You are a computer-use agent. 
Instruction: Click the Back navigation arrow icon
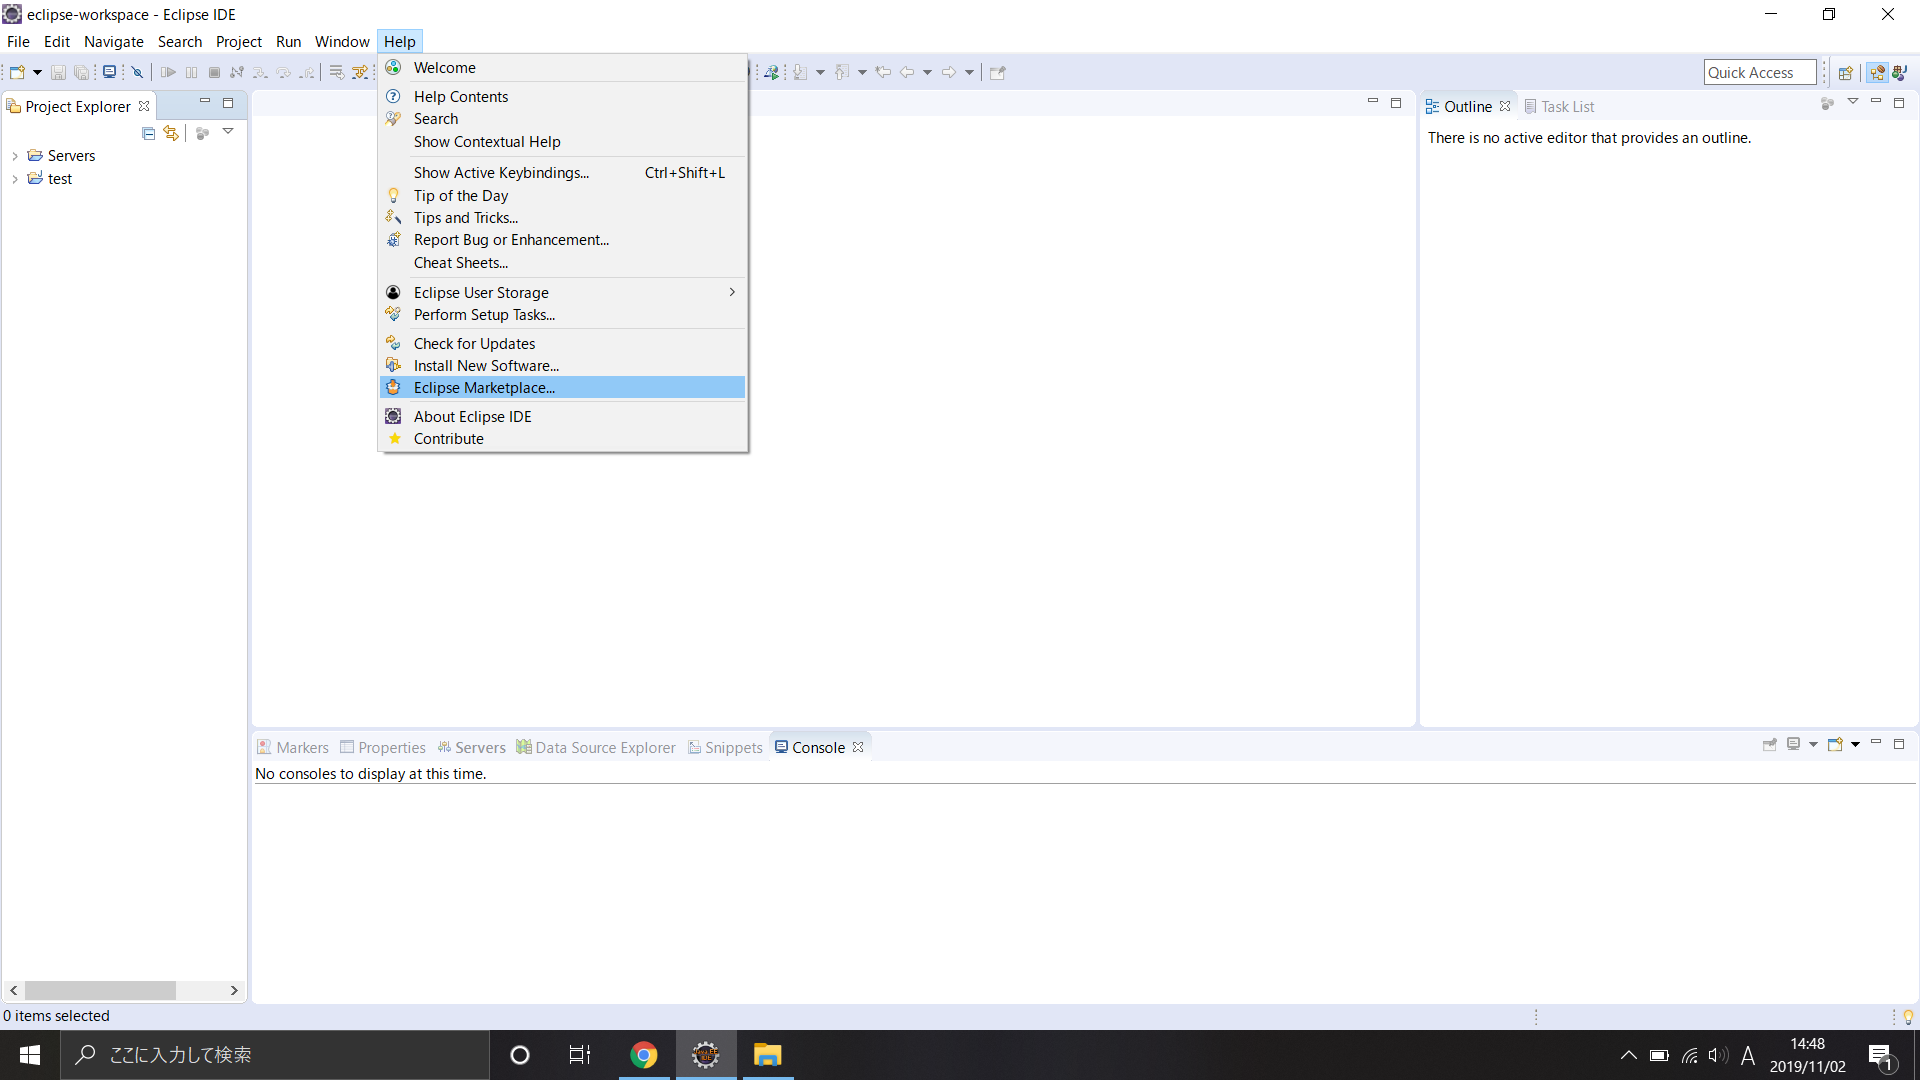[x=907, y=72]
